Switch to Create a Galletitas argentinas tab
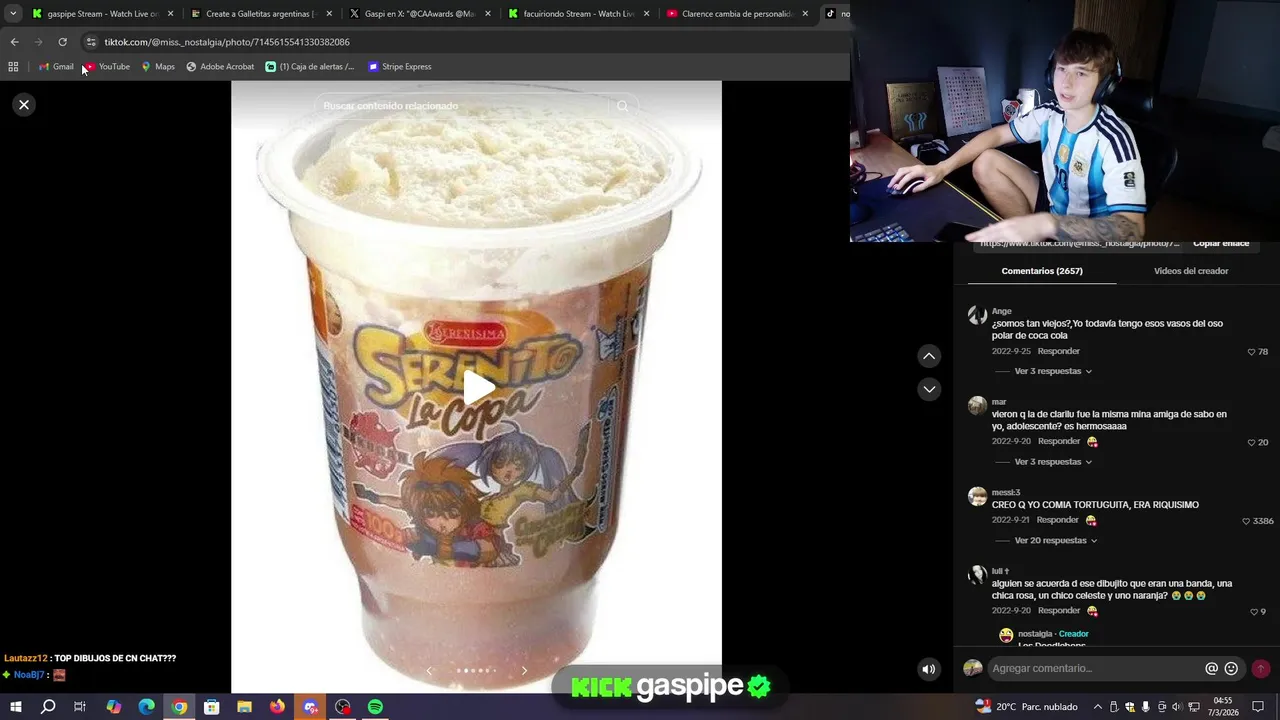Viewport: 1280px width, 720px height. tap(261, 14)
